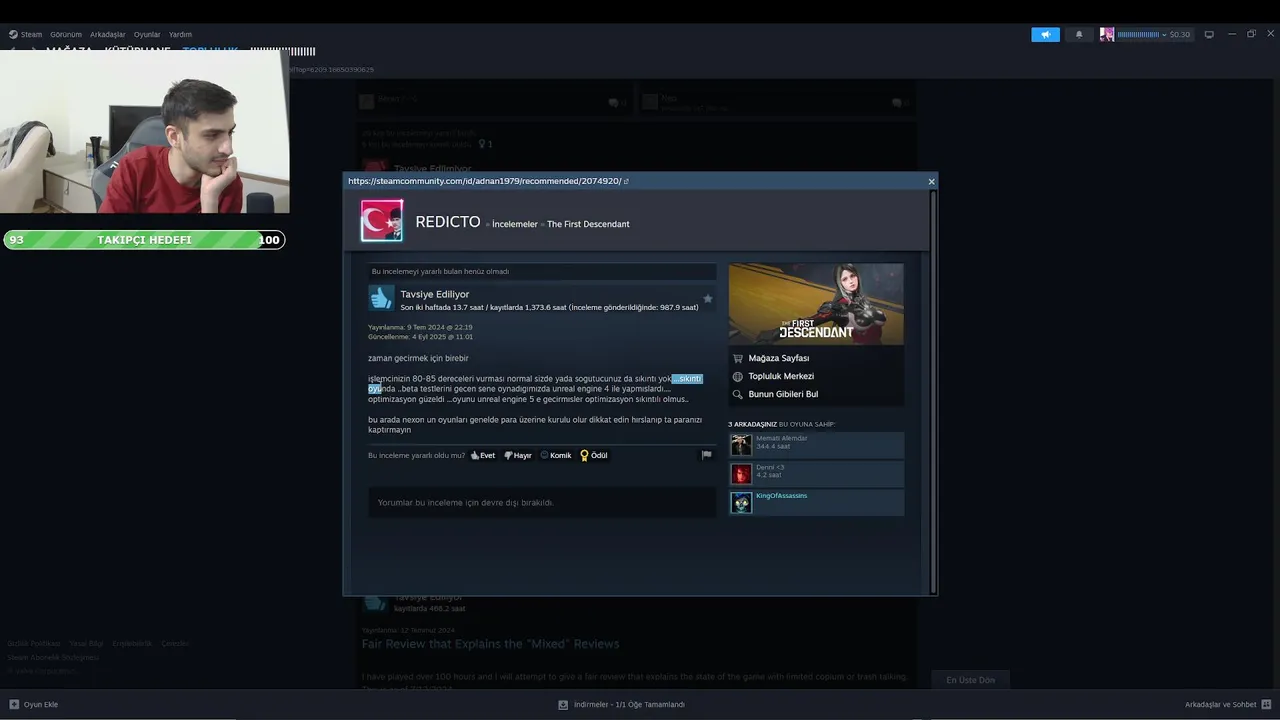Screen dimensions: 1280x720
Task: Click the star icon in review header
Action: (708, 298)
